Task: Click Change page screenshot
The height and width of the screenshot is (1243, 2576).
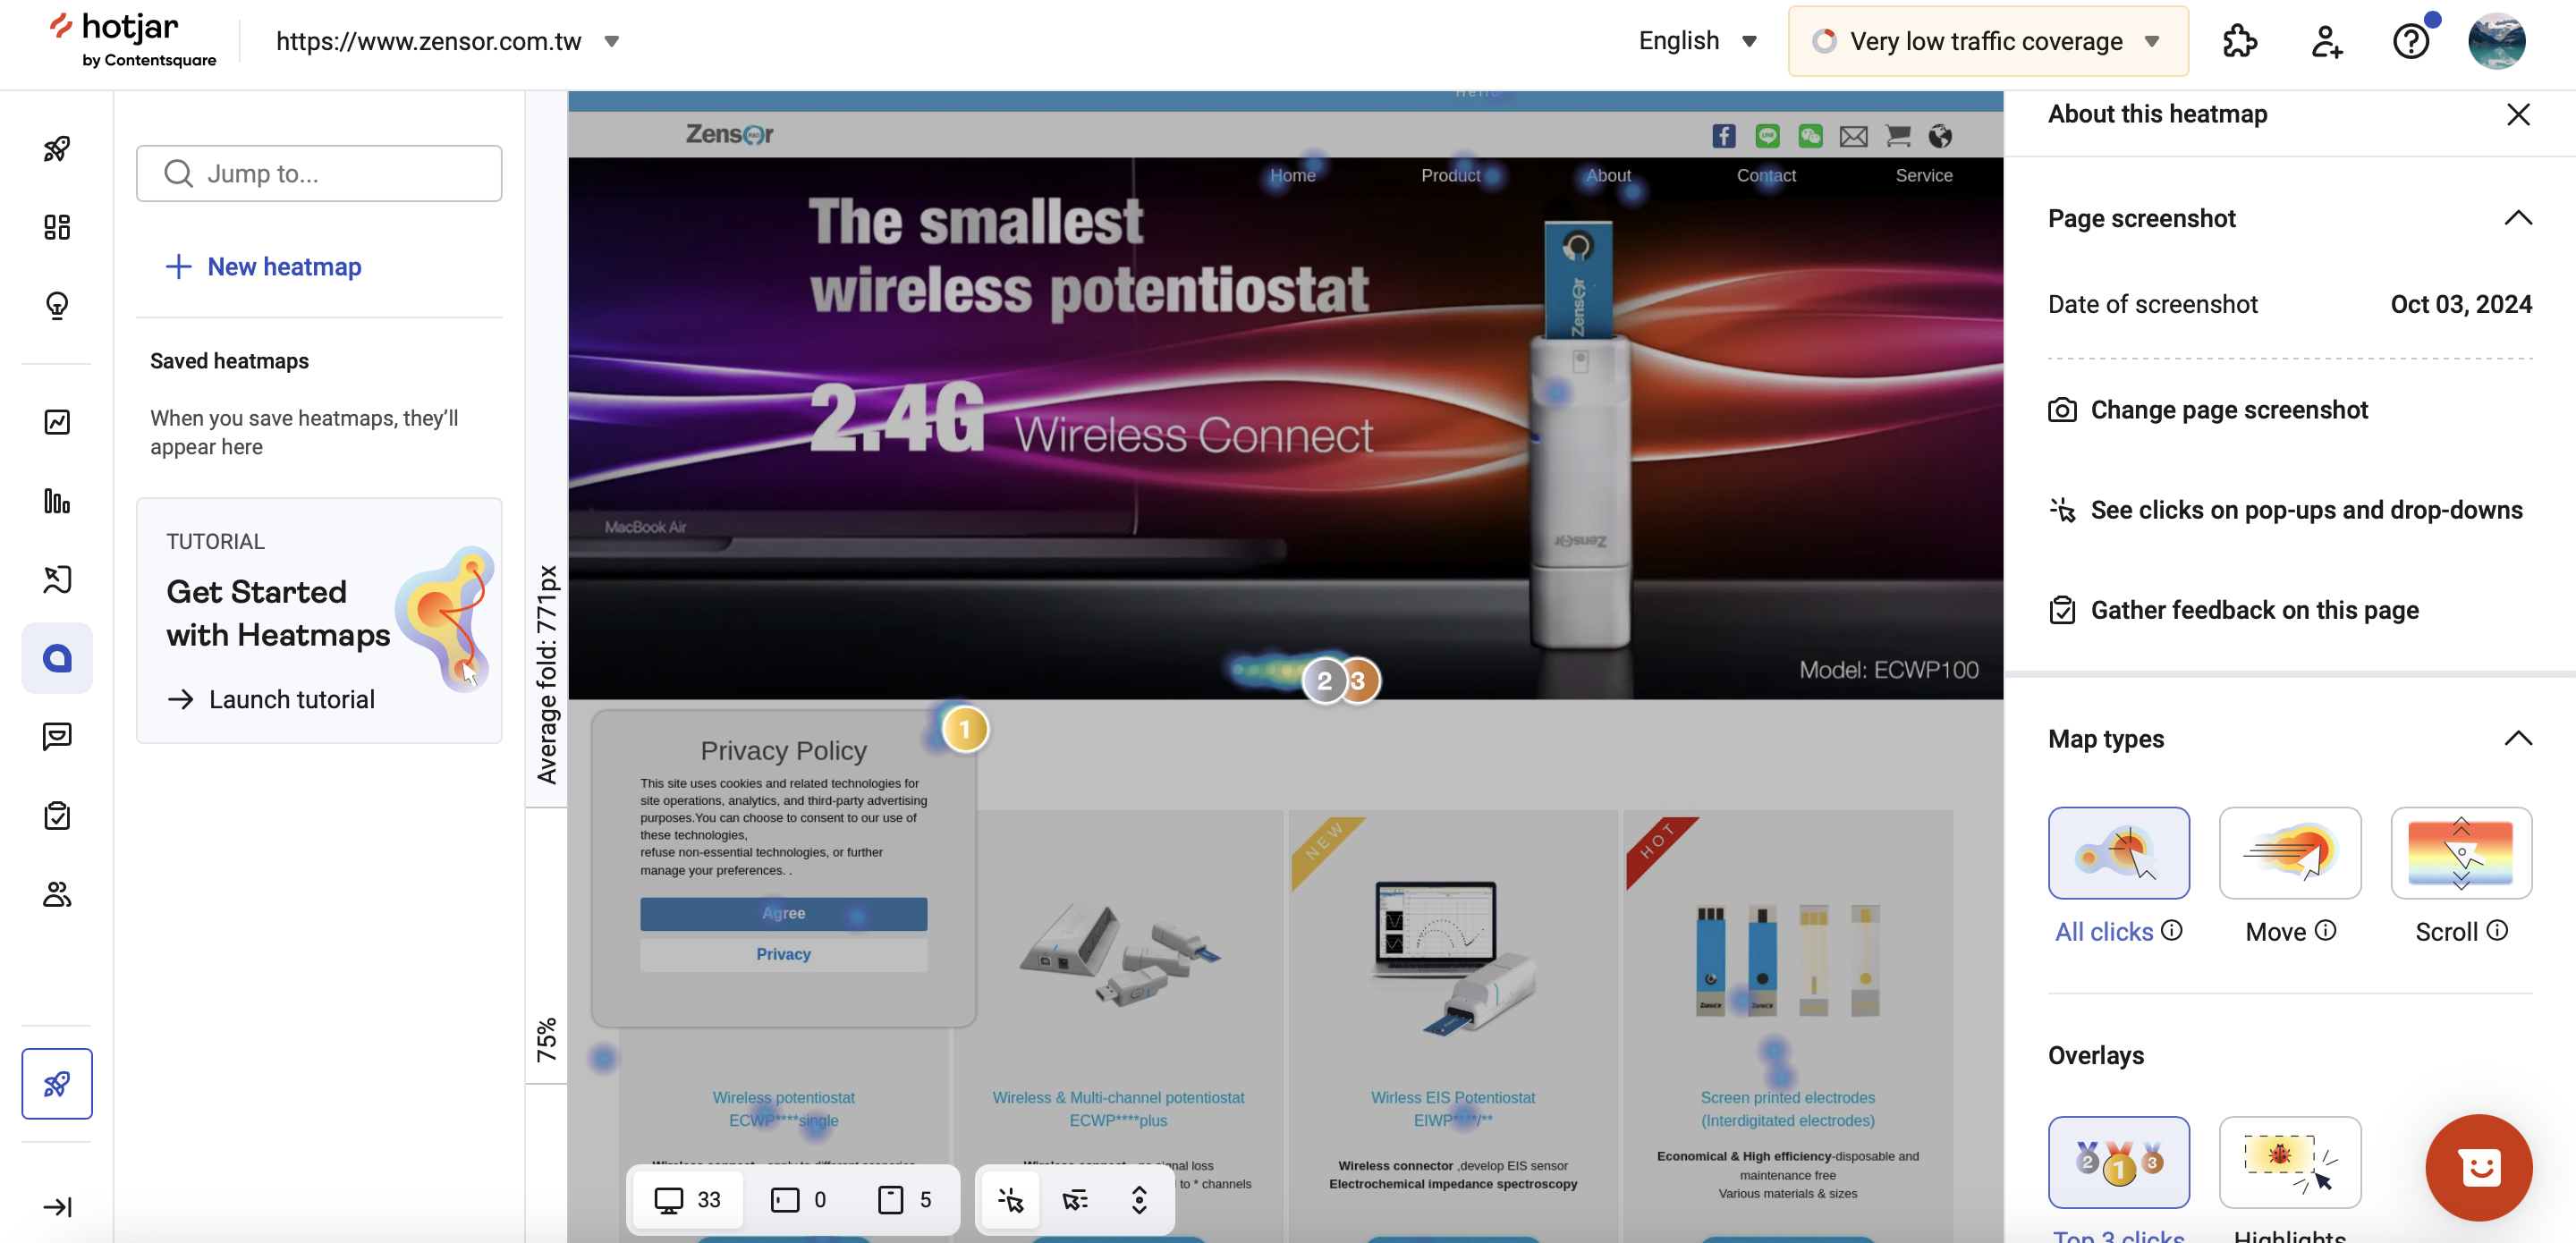Action: tap(2208, 410)
